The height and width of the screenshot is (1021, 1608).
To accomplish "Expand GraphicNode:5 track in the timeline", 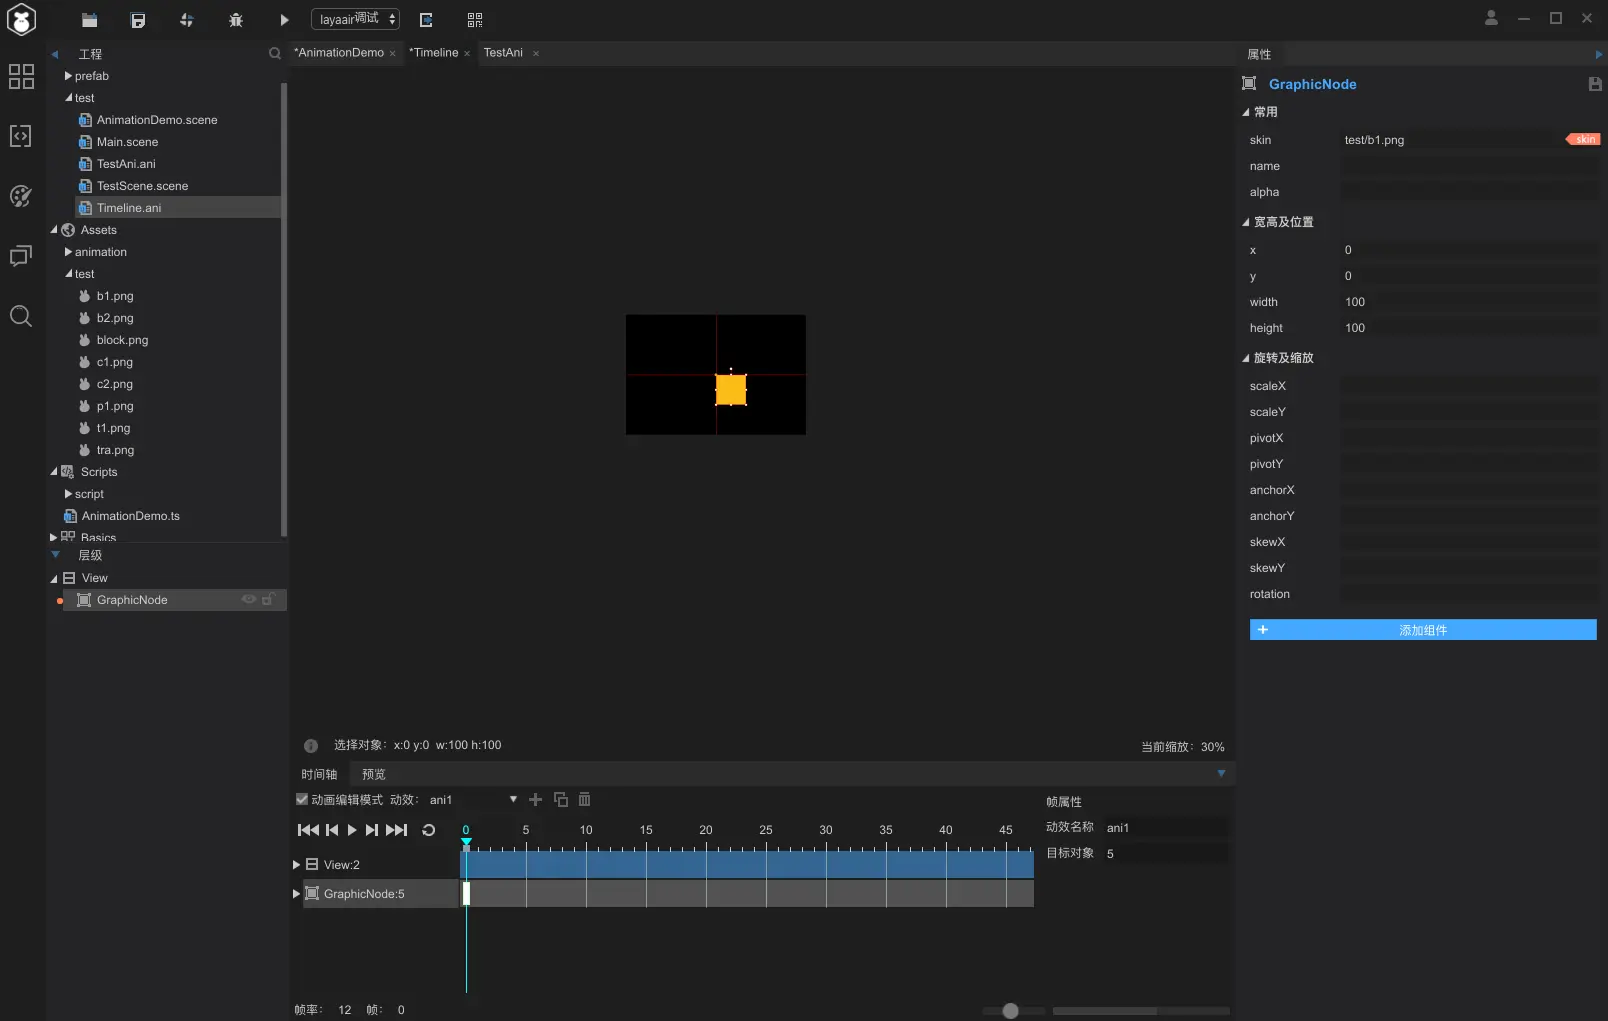I will point(296,894).
